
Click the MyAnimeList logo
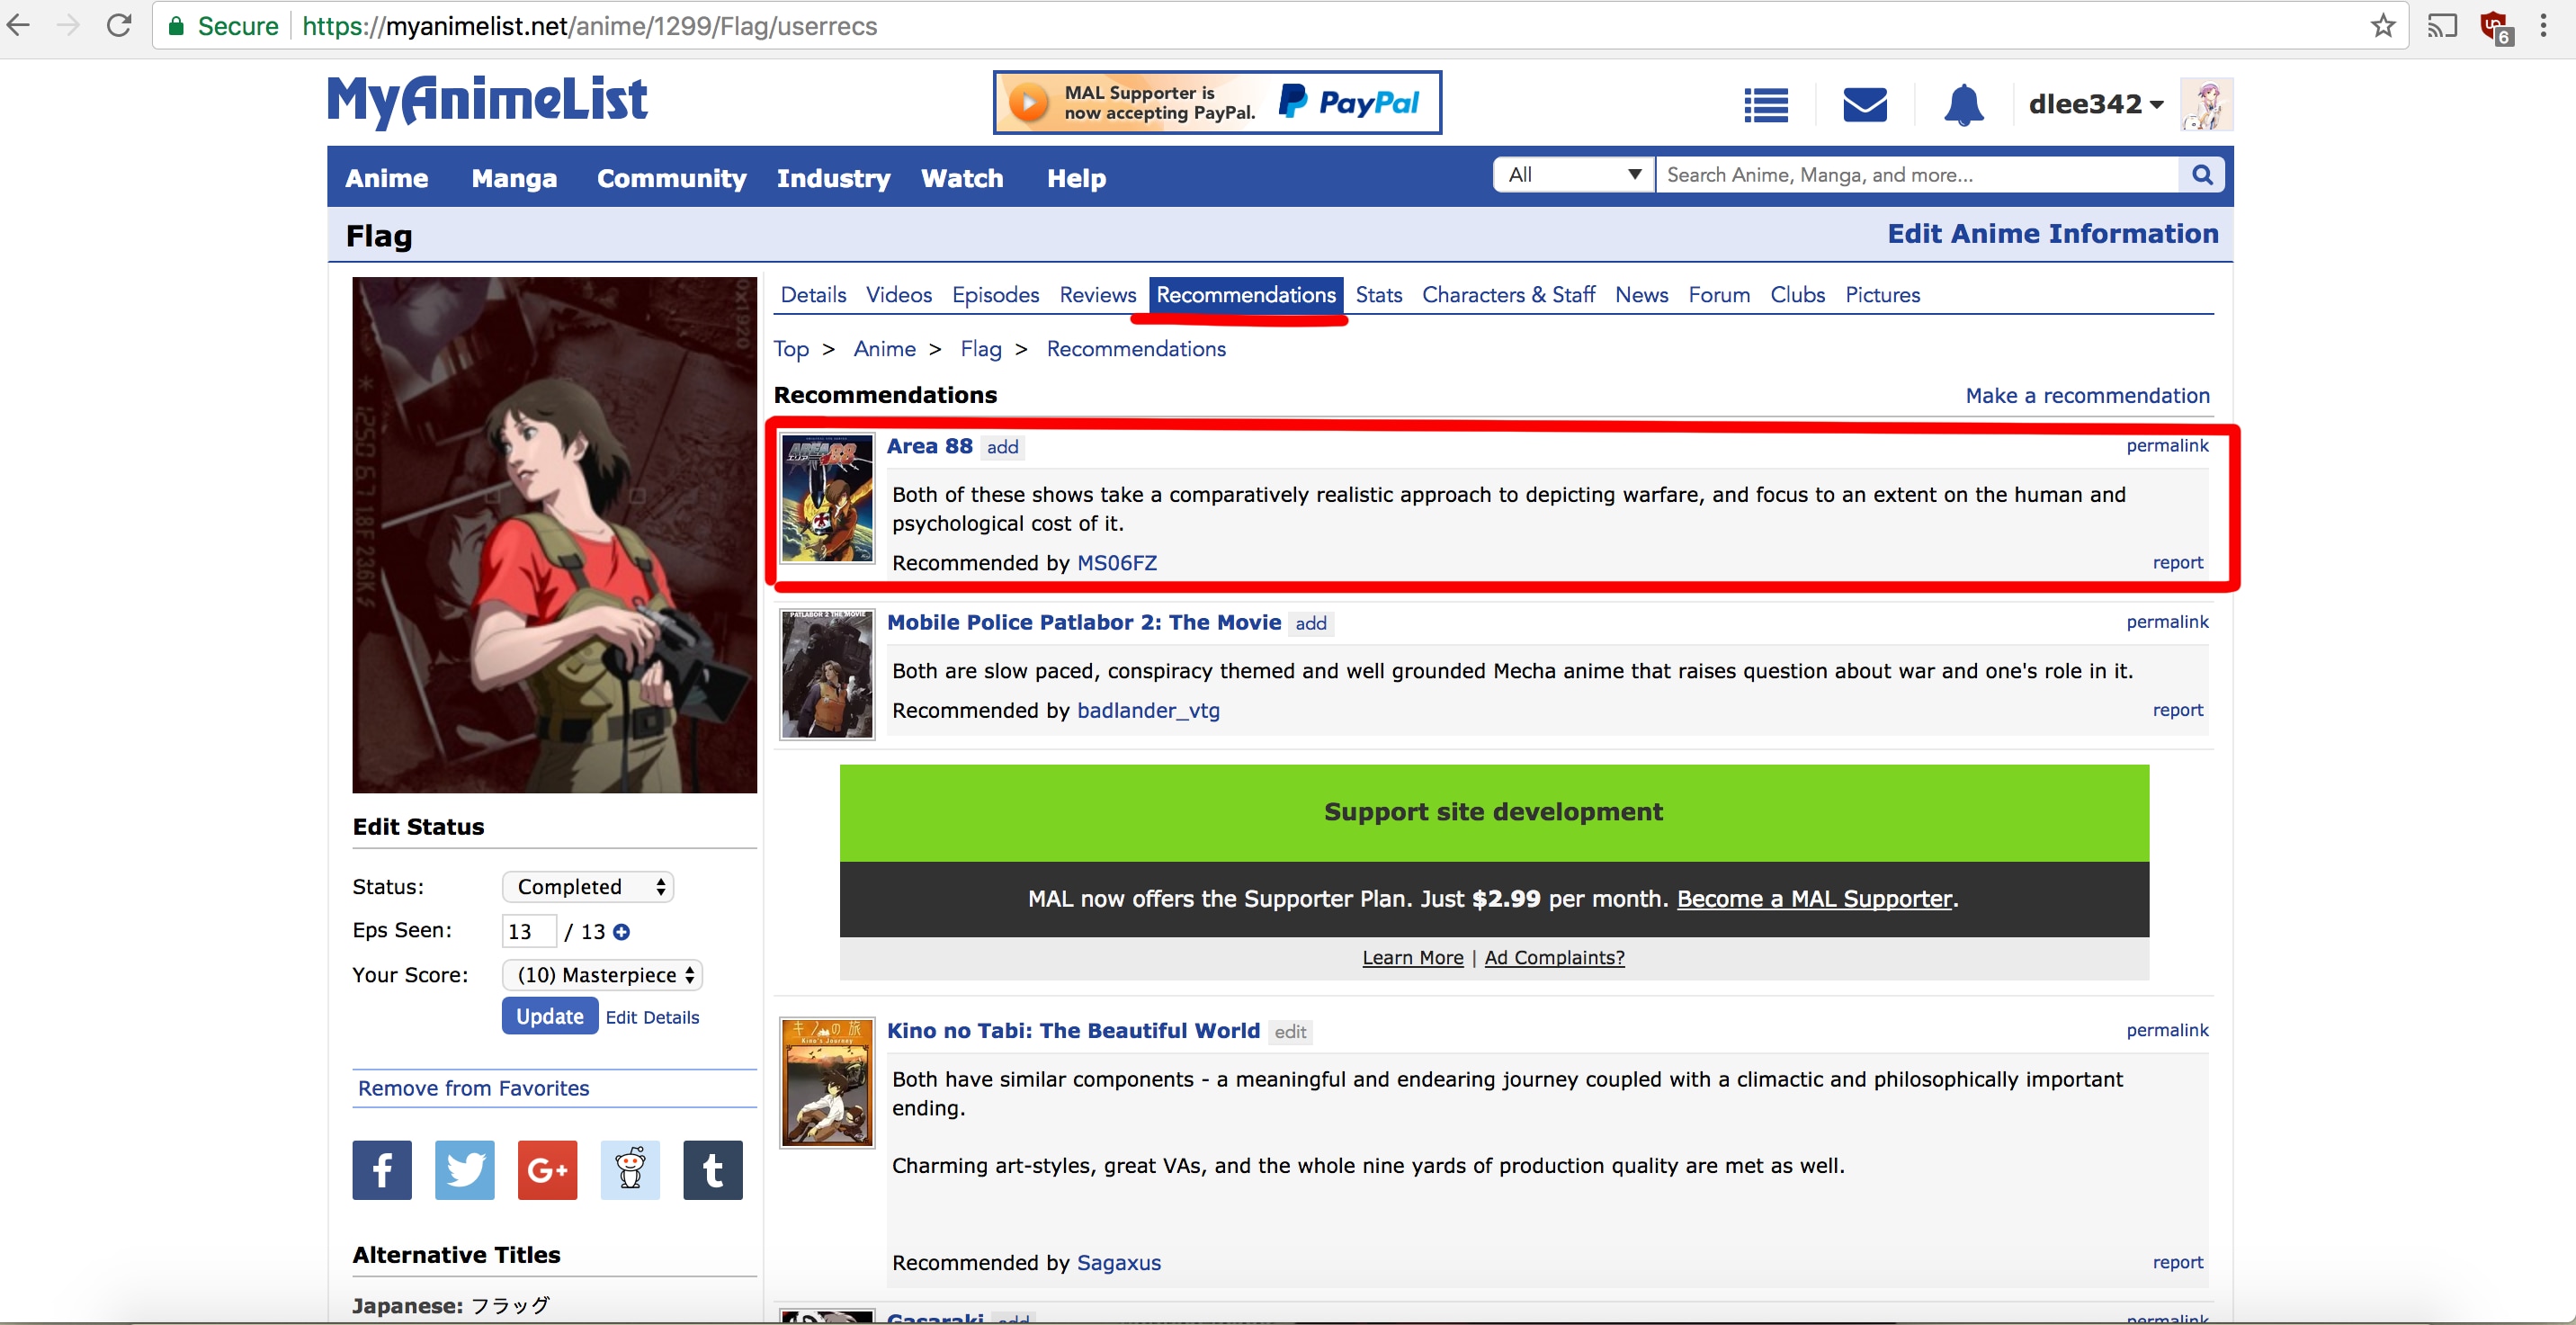click(487, 101)
